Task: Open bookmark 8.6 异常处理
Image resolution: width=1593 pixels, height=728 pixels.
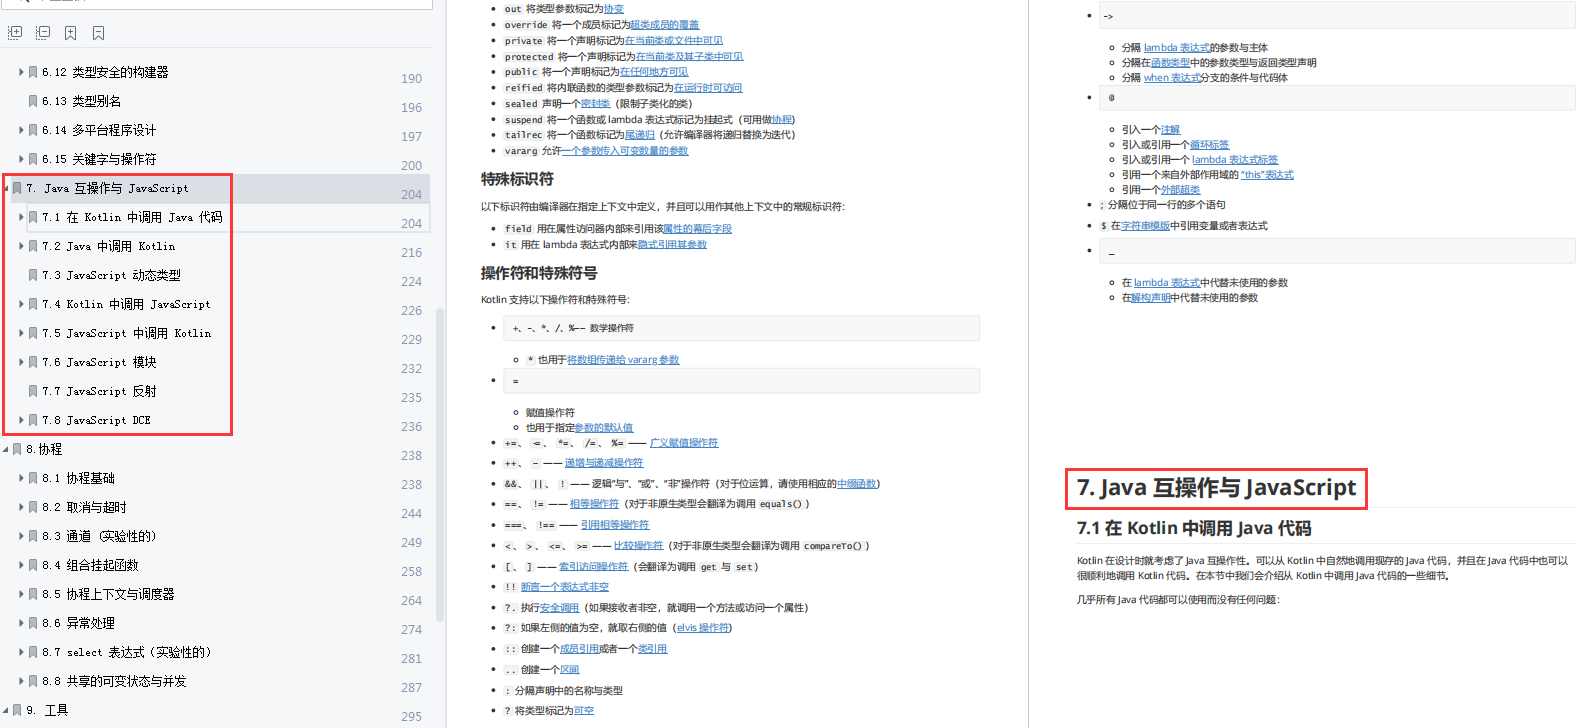Action: tap(79, 623)
